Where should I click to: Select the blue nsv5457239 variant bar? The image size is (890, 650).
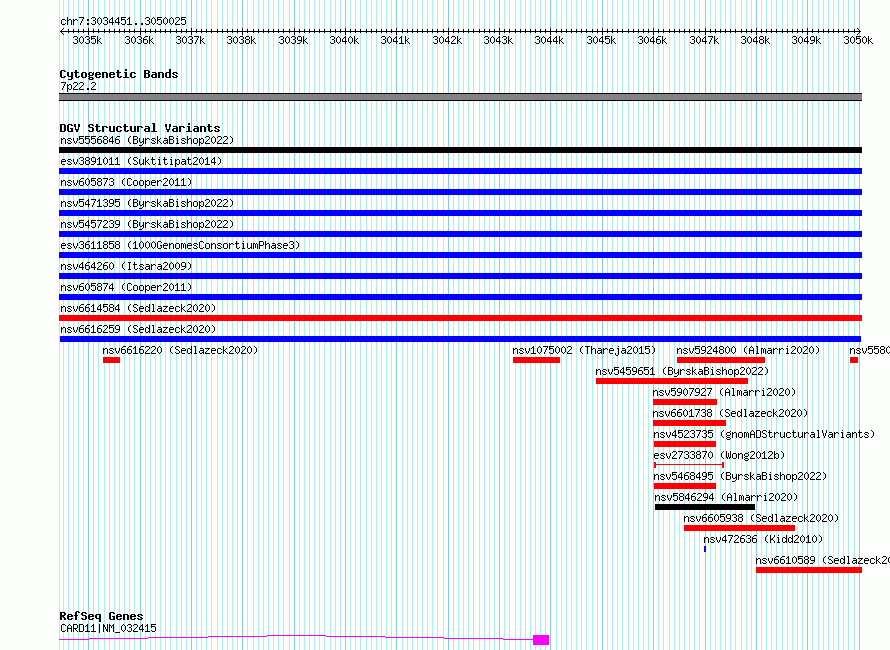(x=460, y=234)
